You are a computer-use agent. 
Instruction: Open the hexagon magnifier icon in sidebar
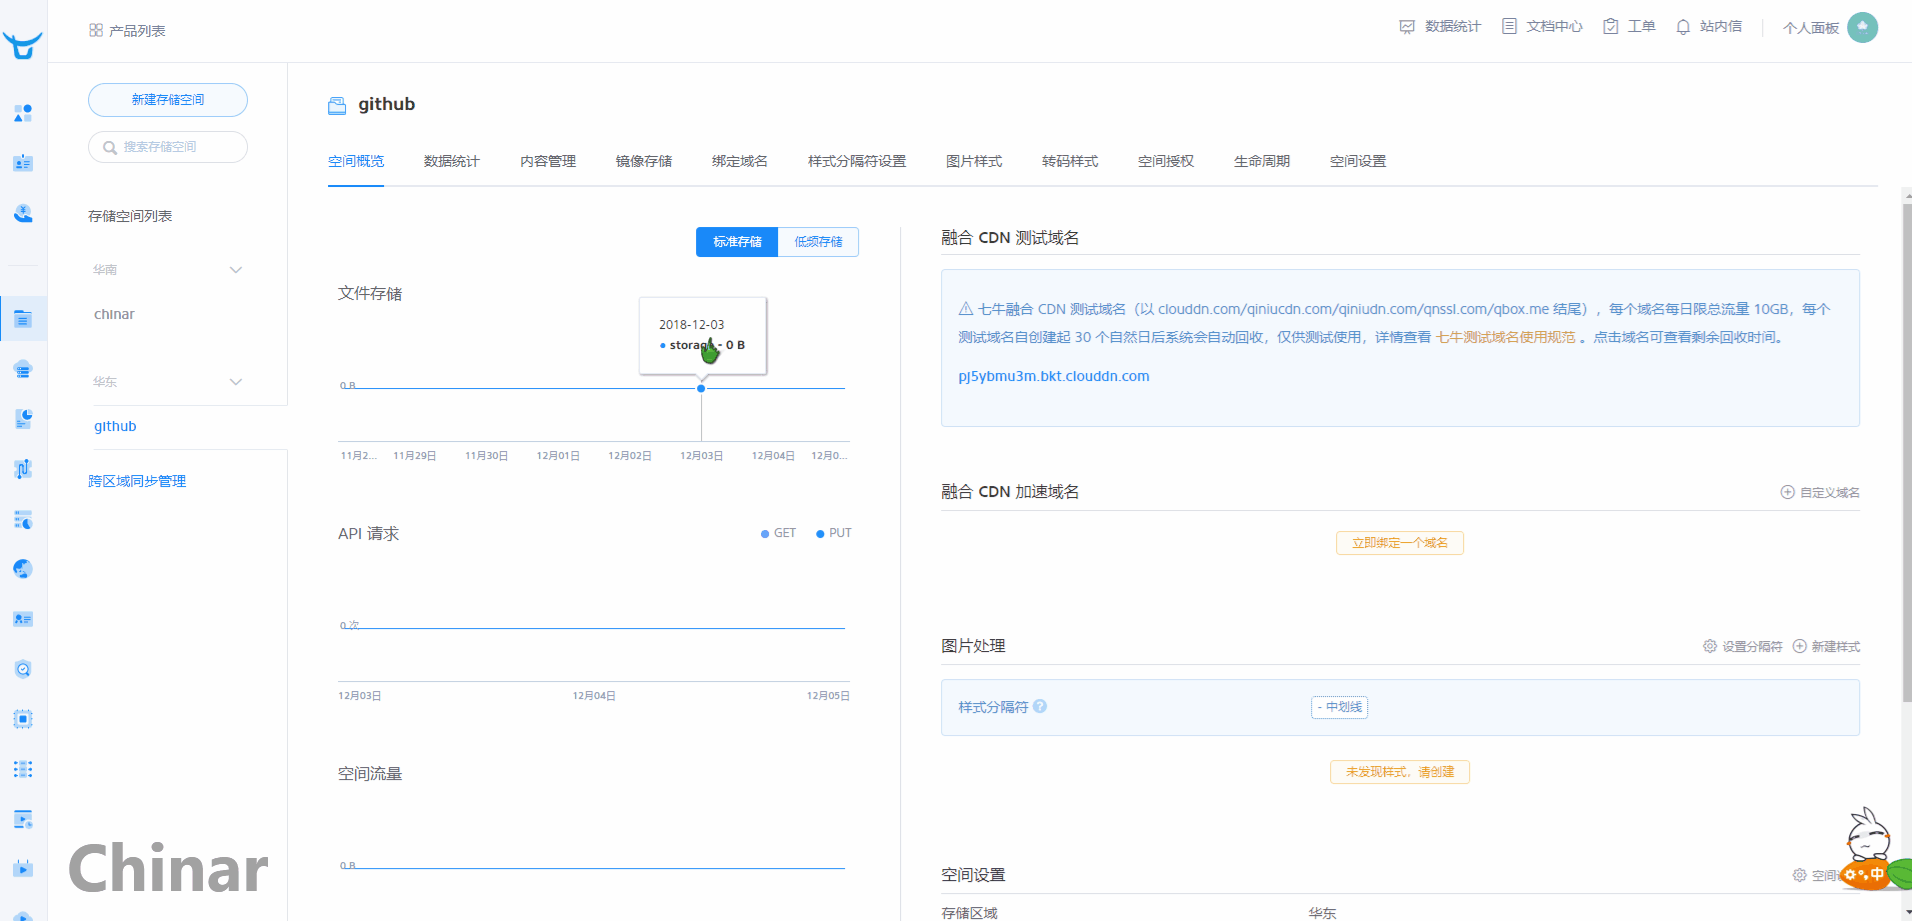coord(23,669)
